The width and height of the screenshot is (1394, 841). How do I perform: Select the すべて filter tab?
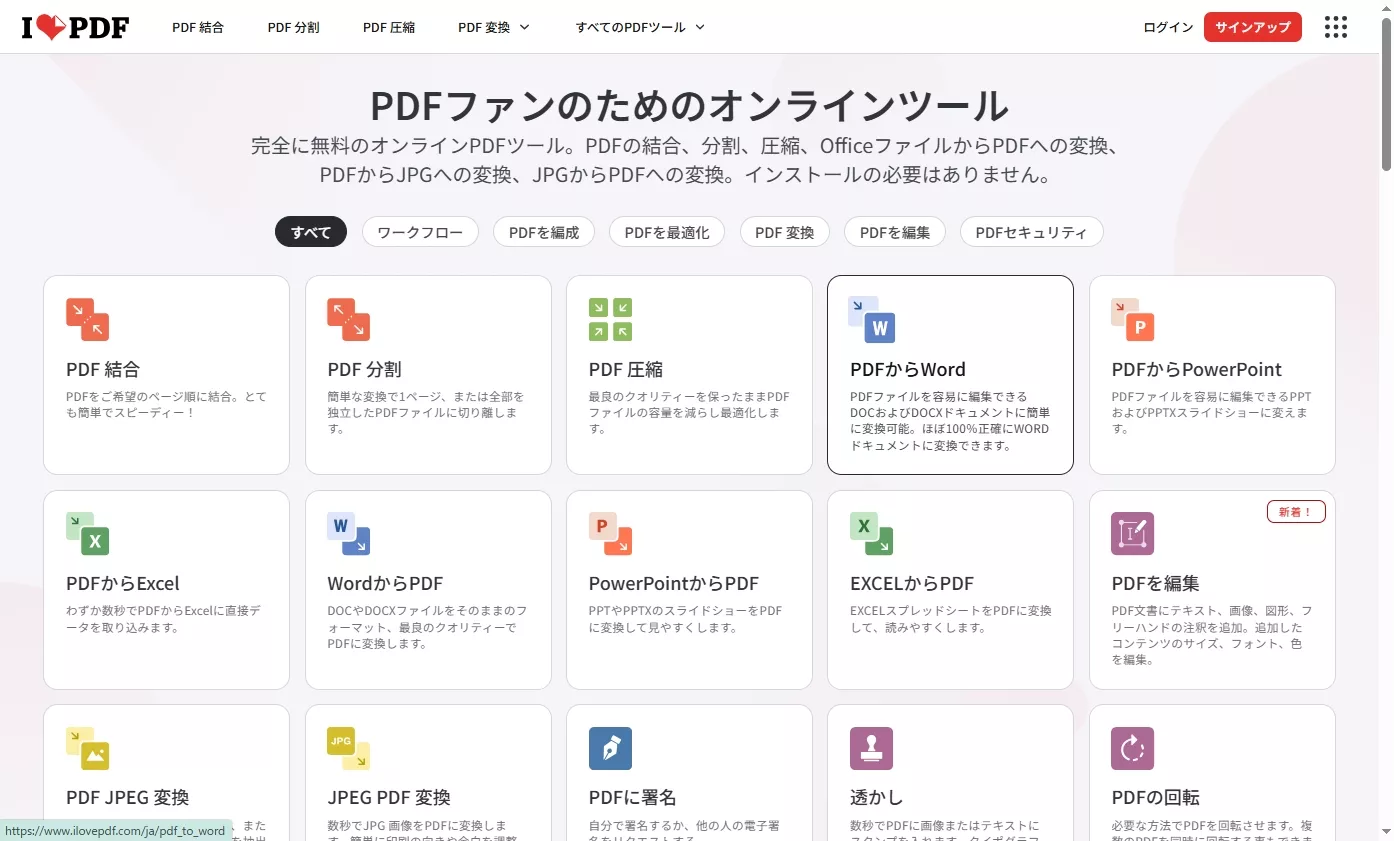(311, 232)
